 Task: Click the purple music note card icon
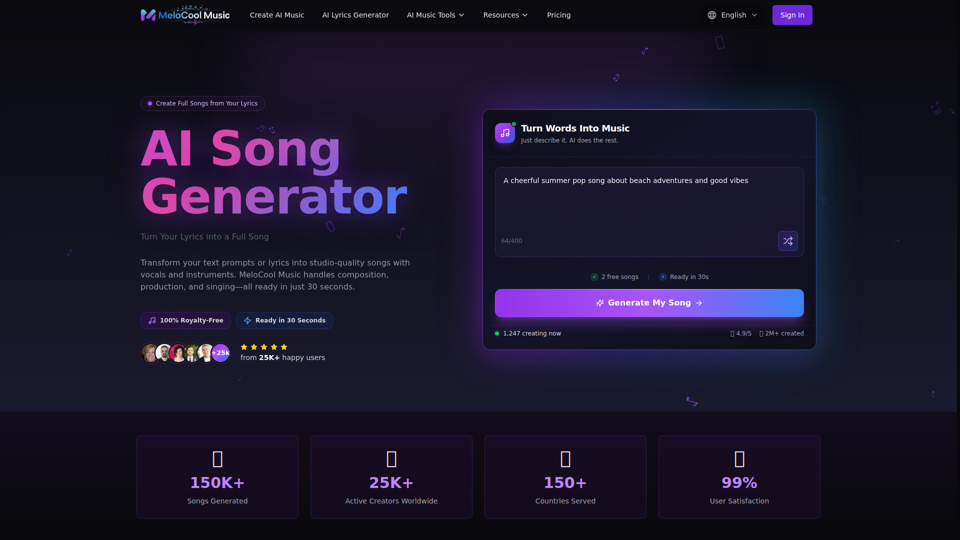coord(504,133)
